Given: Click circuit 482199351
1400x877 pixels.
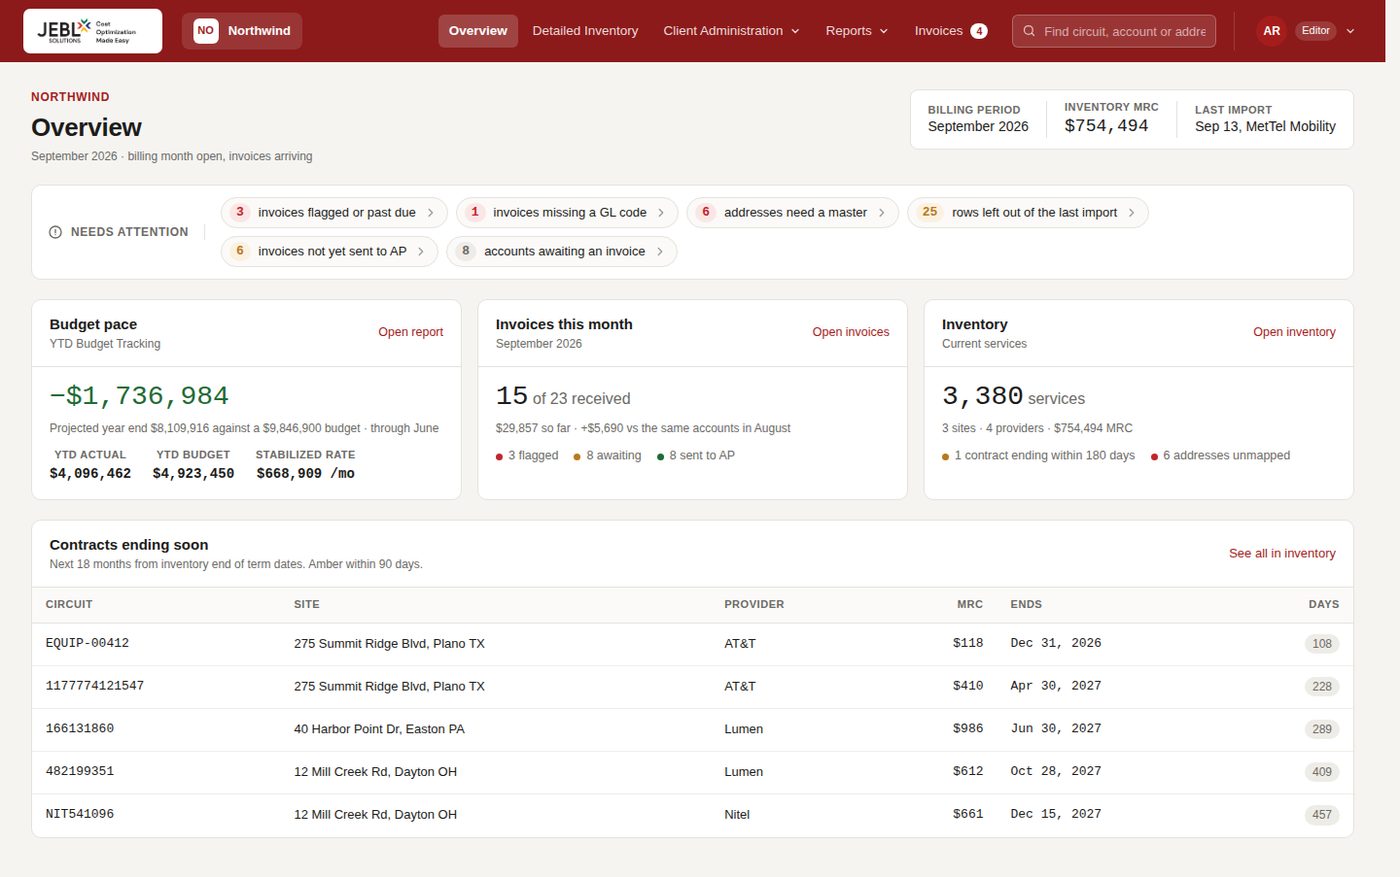Looking at the screenshot, I should (80, 772).
